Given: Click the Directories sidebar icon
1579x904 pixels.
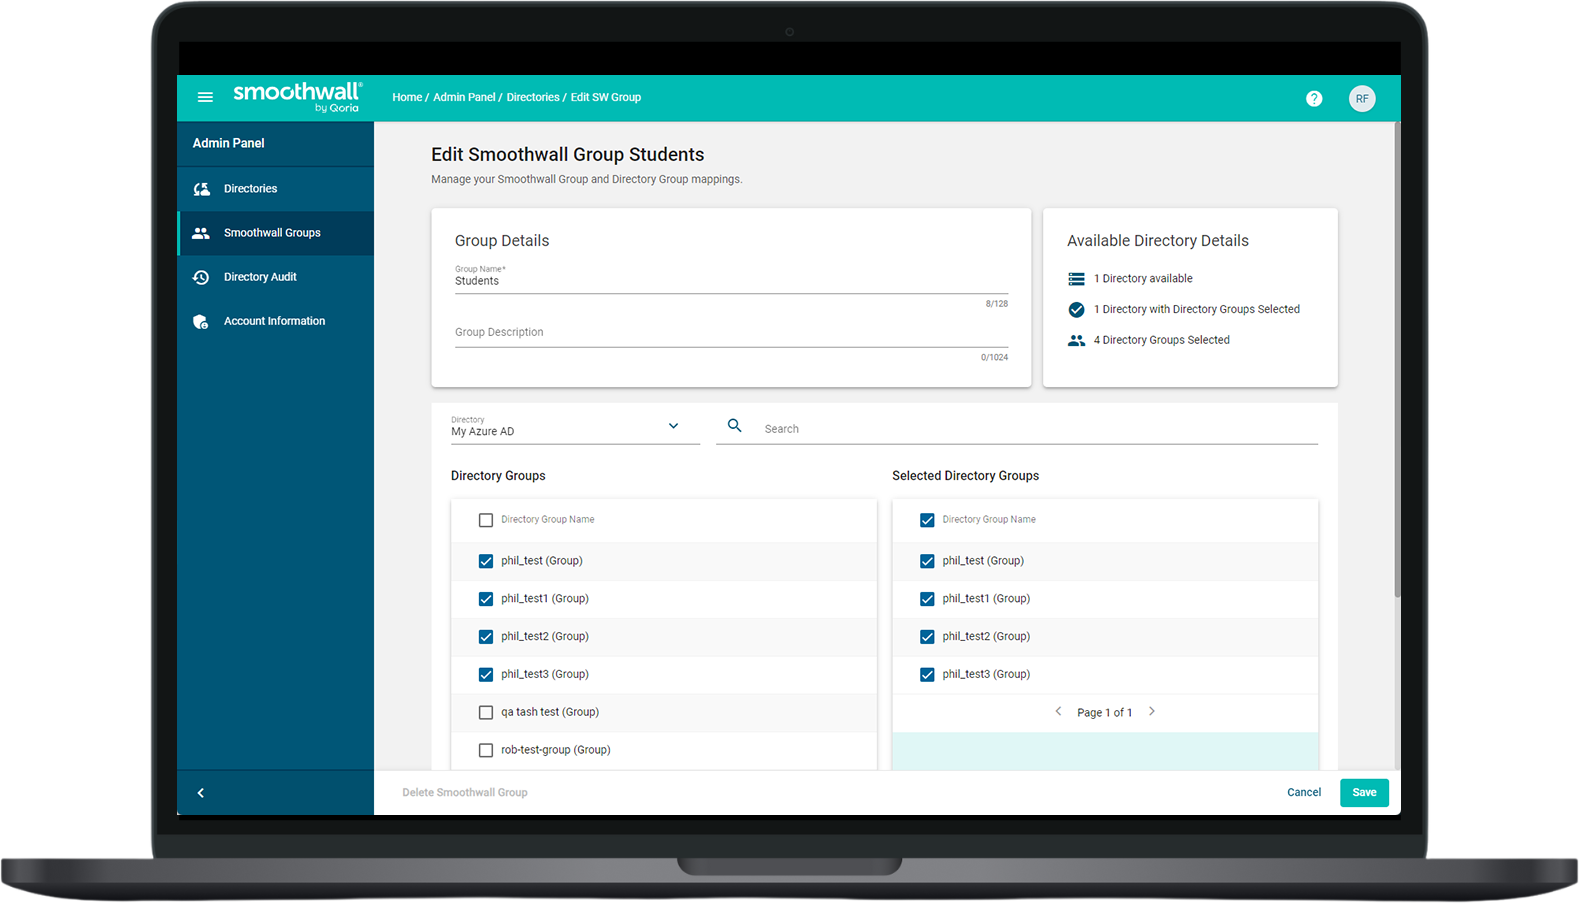Looking at the screenshot, I should click(x=201, y=189).
